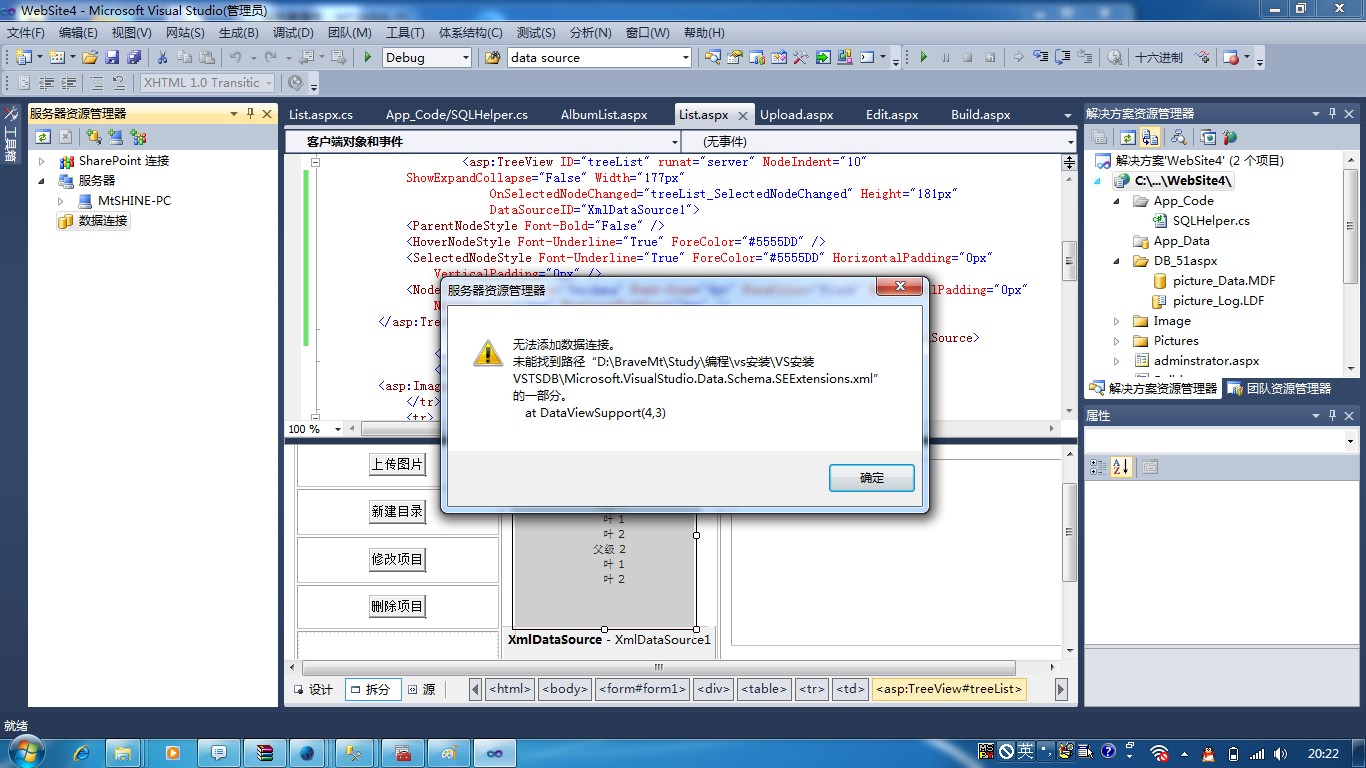Open Windows Explorer from the taskbar

[x=123, y=753]
